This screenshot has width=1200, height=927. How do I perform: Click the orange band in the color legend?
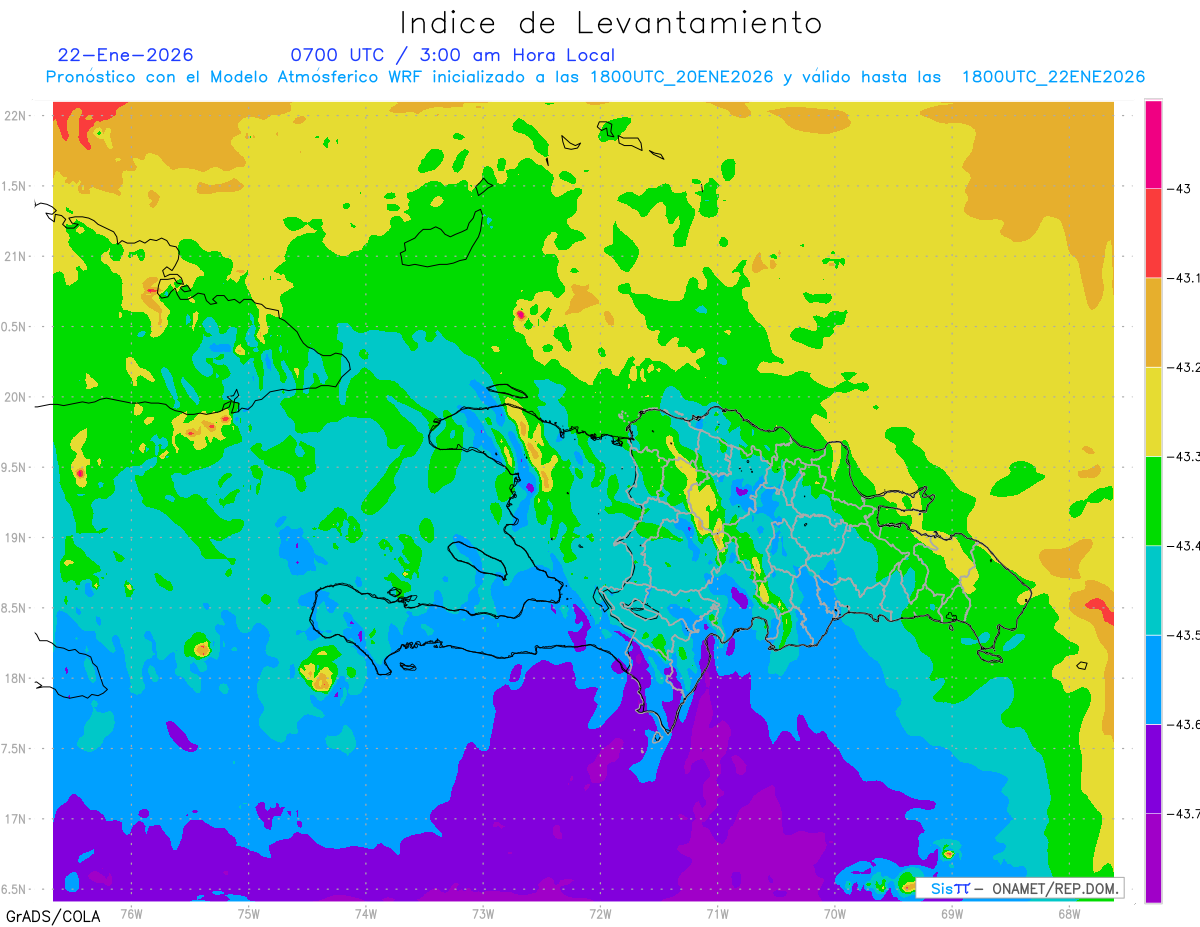click(1153, 322)
